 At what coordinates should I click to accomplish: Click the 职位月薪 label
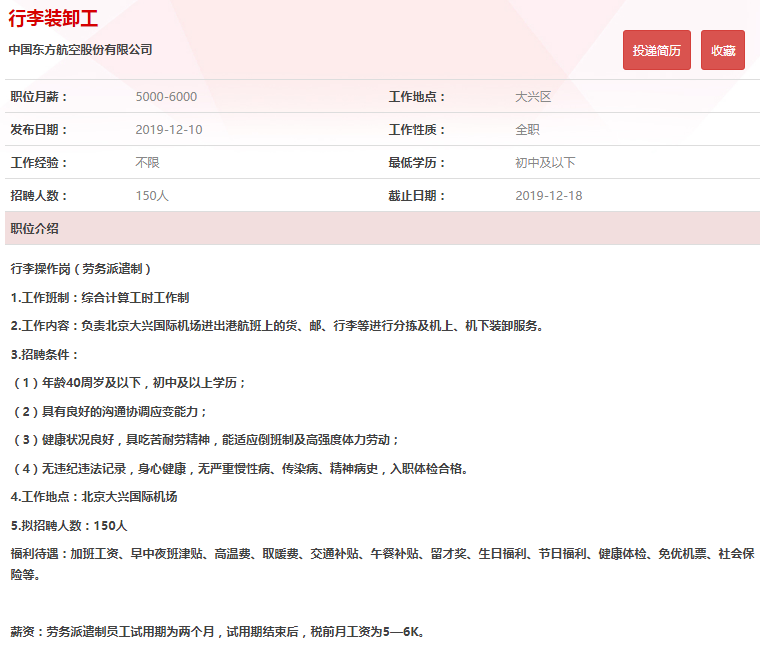(x=39, y=96)
